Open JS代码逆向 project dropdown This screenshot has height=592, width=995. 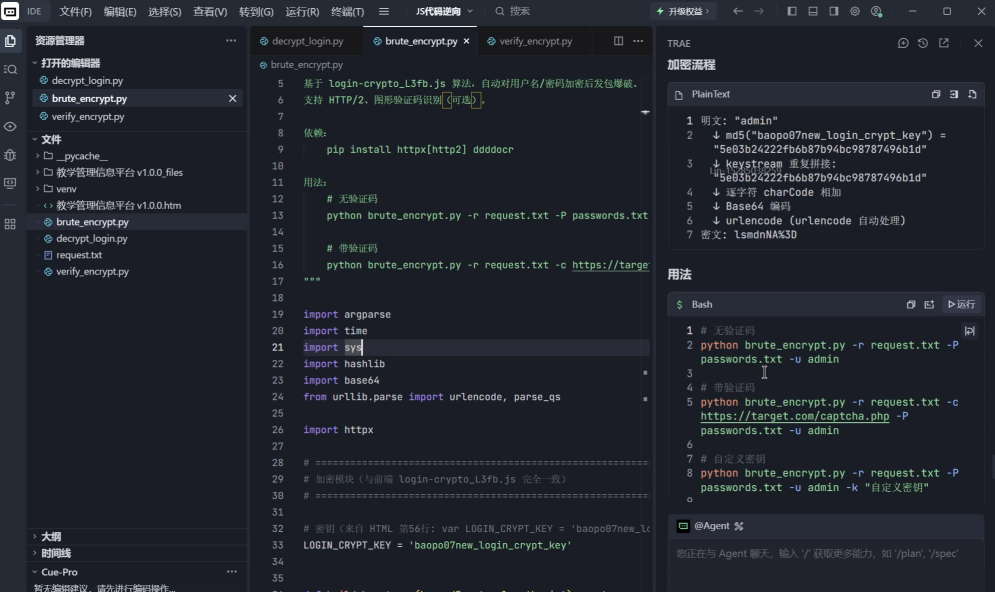coord(444,11)
